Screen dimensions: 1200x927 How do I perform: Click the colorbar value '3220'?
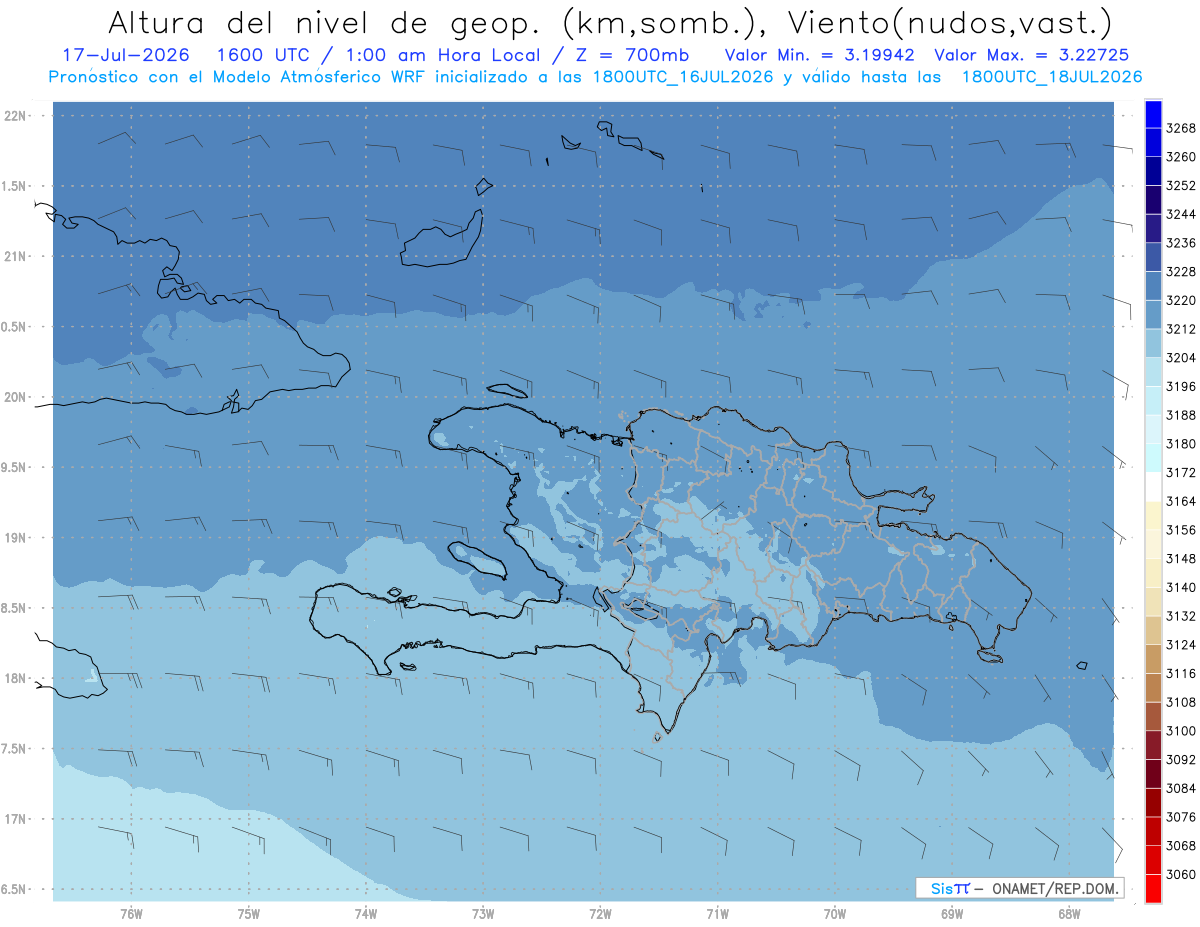(1180, 300)
